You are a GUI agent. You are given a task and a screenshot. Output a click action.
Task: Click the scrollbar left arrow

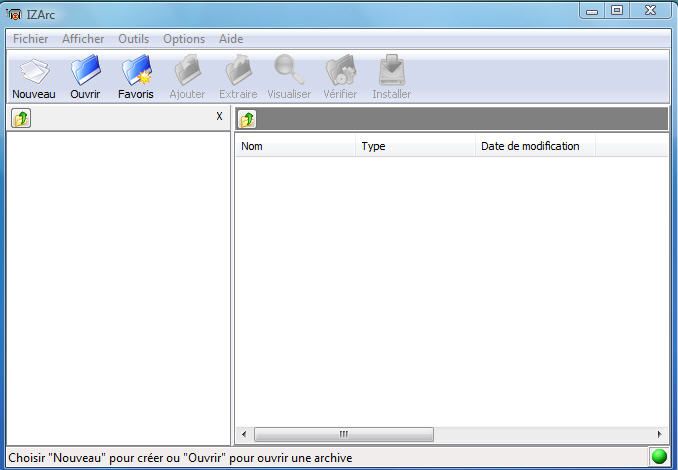click(244, 434)
